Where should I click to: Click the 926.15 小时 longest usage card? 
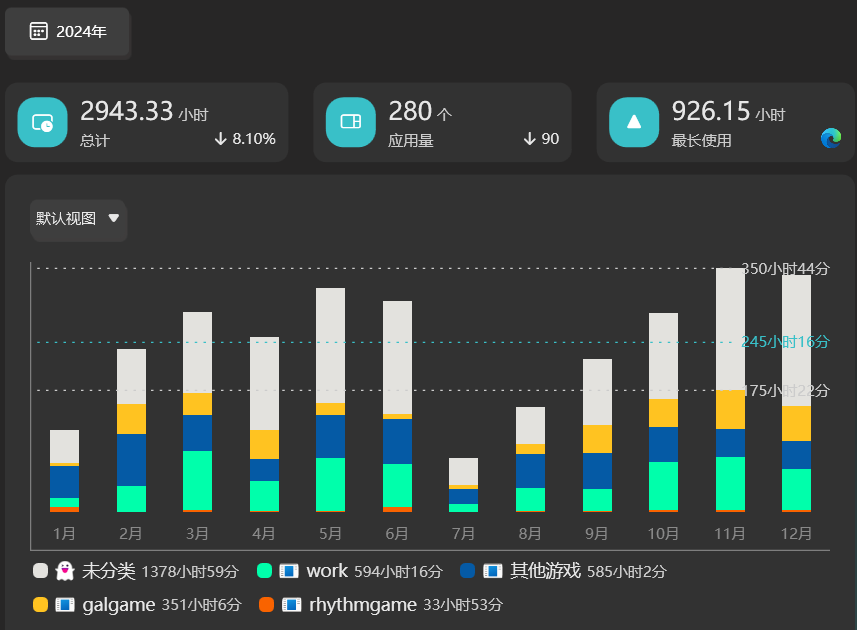coord(726,122)
